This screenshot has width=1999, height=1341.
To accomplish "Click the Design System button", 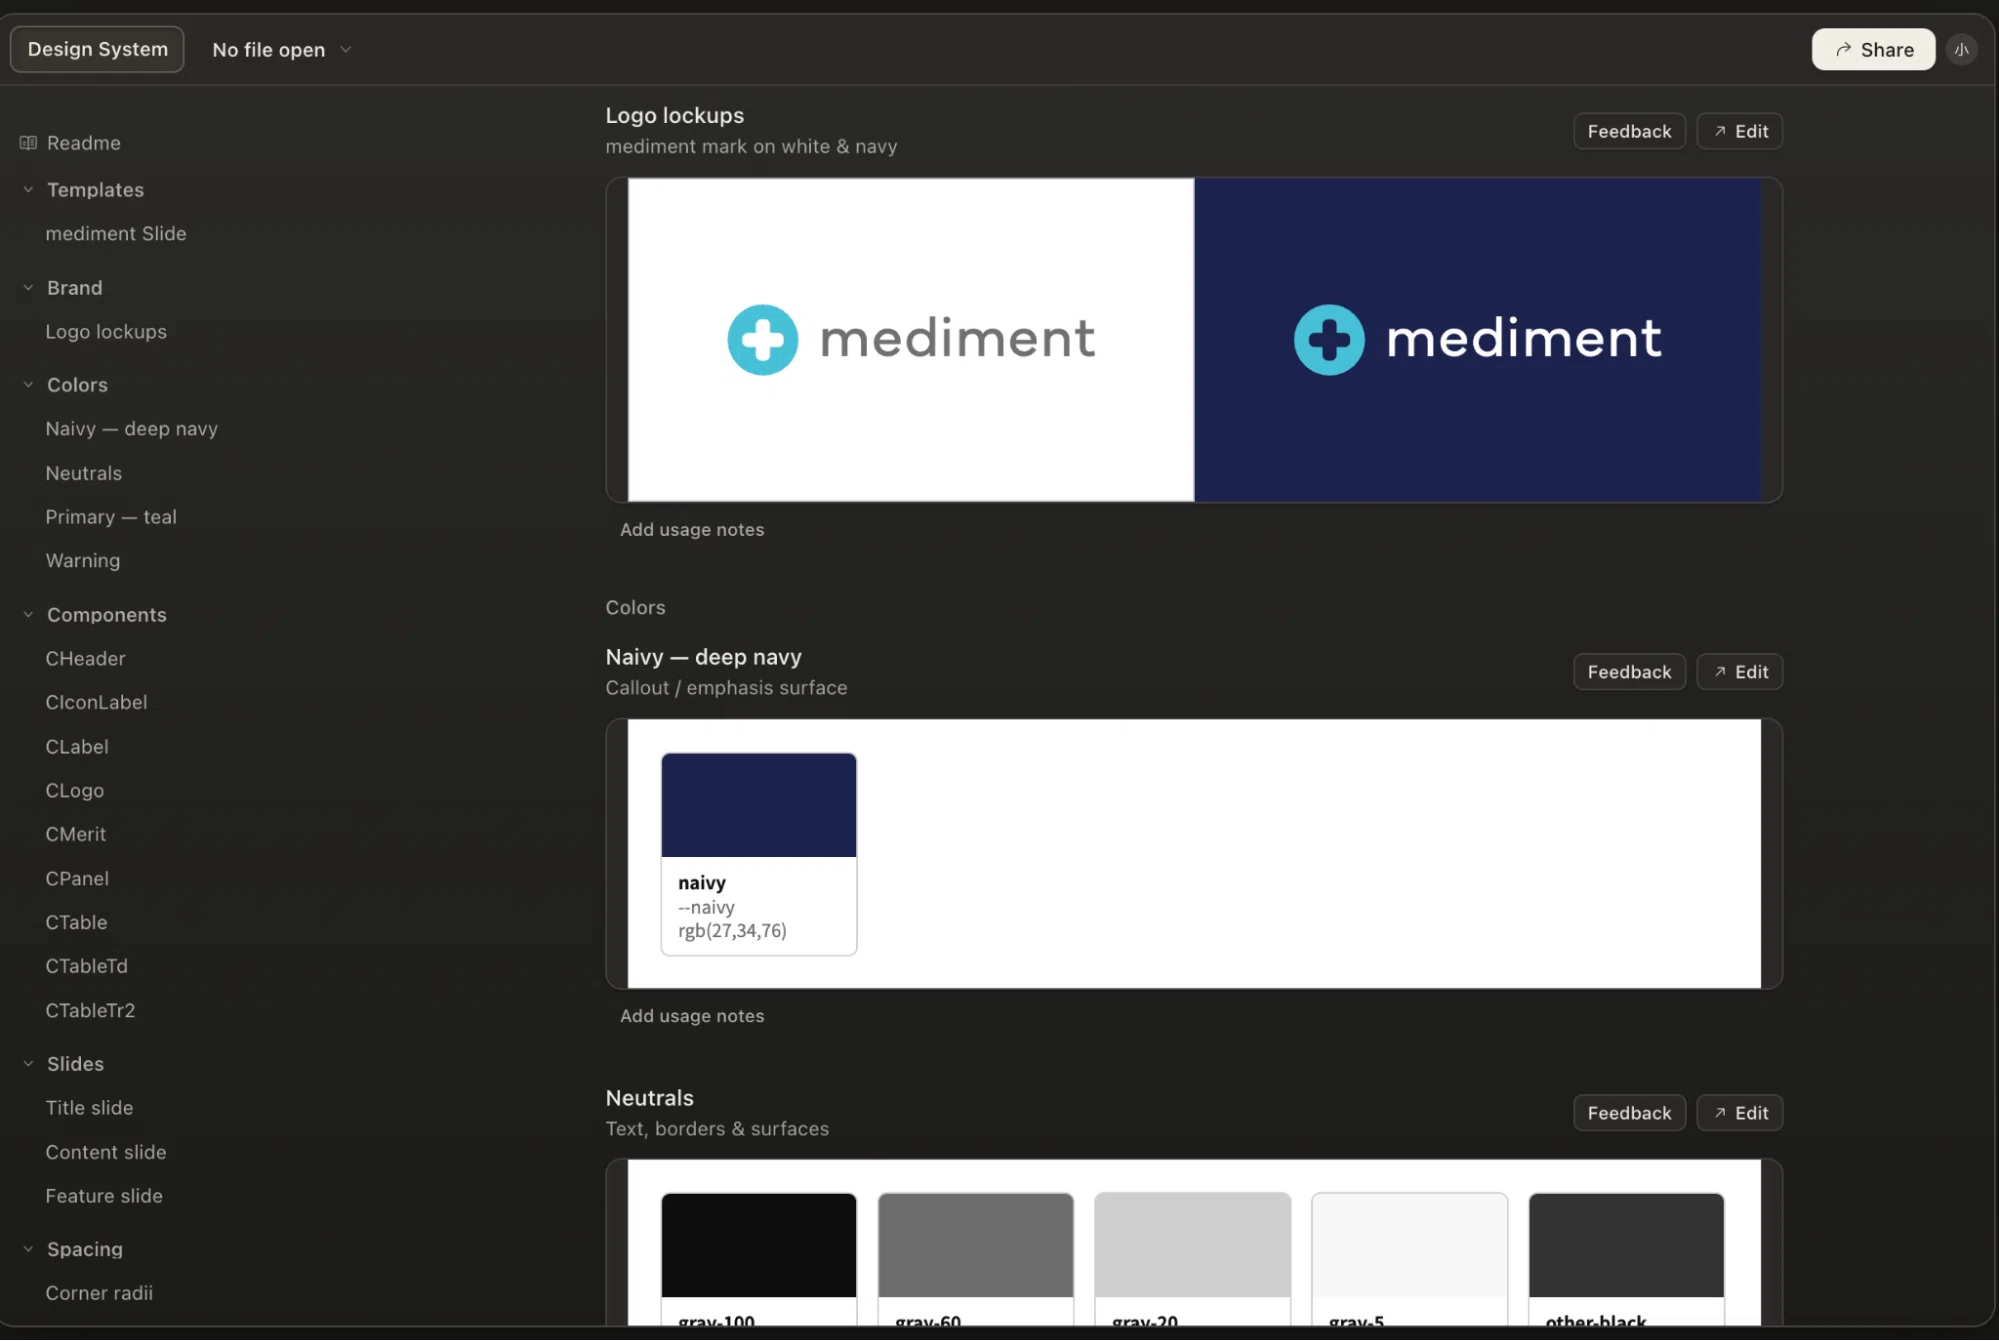I will (97, 49).
